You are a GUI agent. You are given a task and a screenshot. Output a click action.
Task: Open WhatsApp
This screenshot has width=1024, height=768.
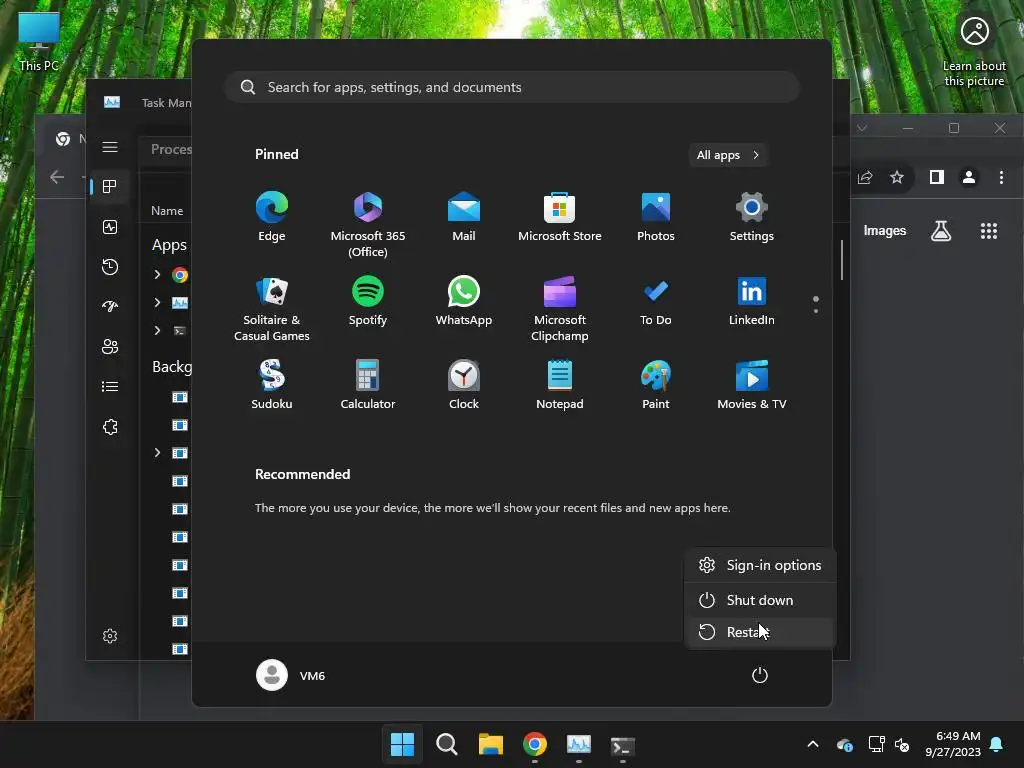click(464, 301)
